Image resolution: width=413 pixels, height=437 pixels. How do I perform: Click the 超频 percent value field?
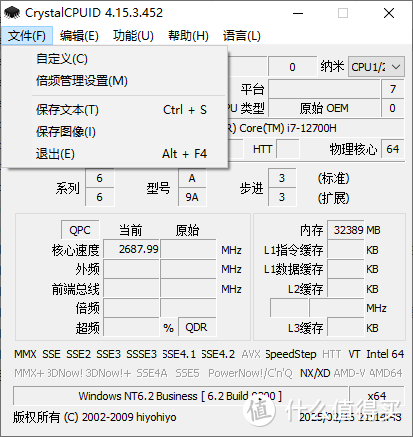coord(131,327)
